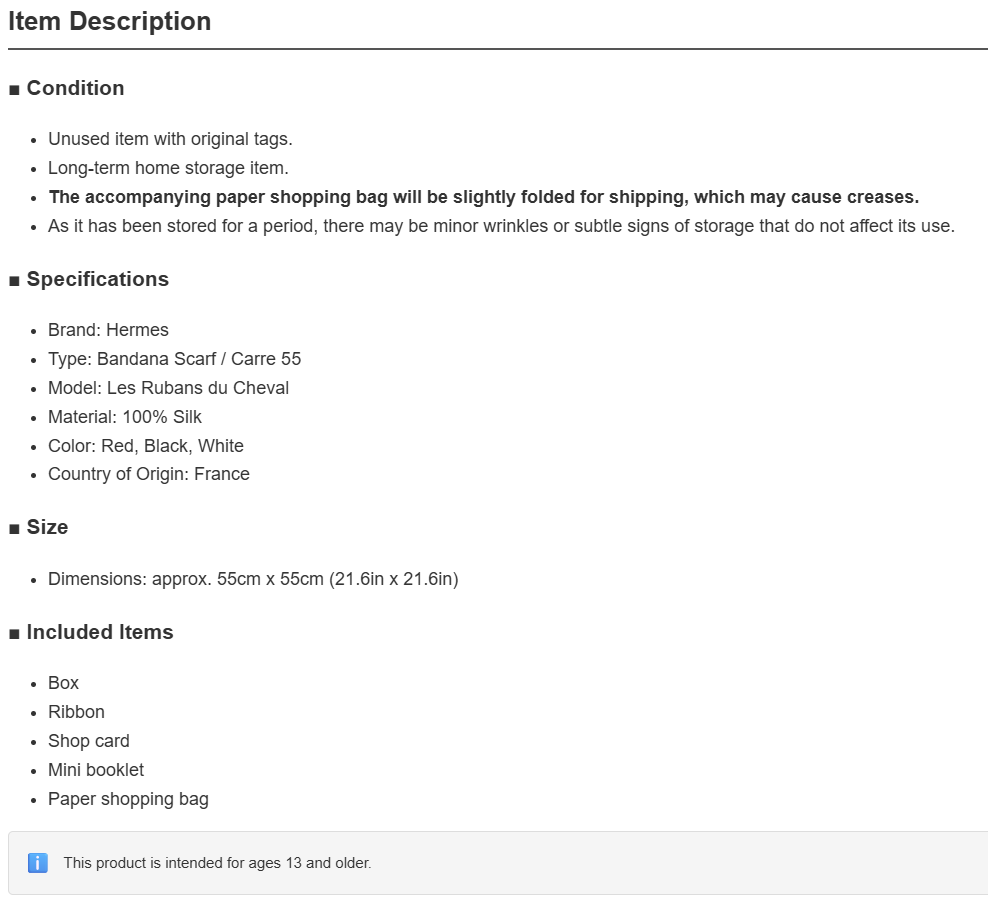
Task: Click the 'Model: Les Rubans du Cheval' text
Action: 168,388
